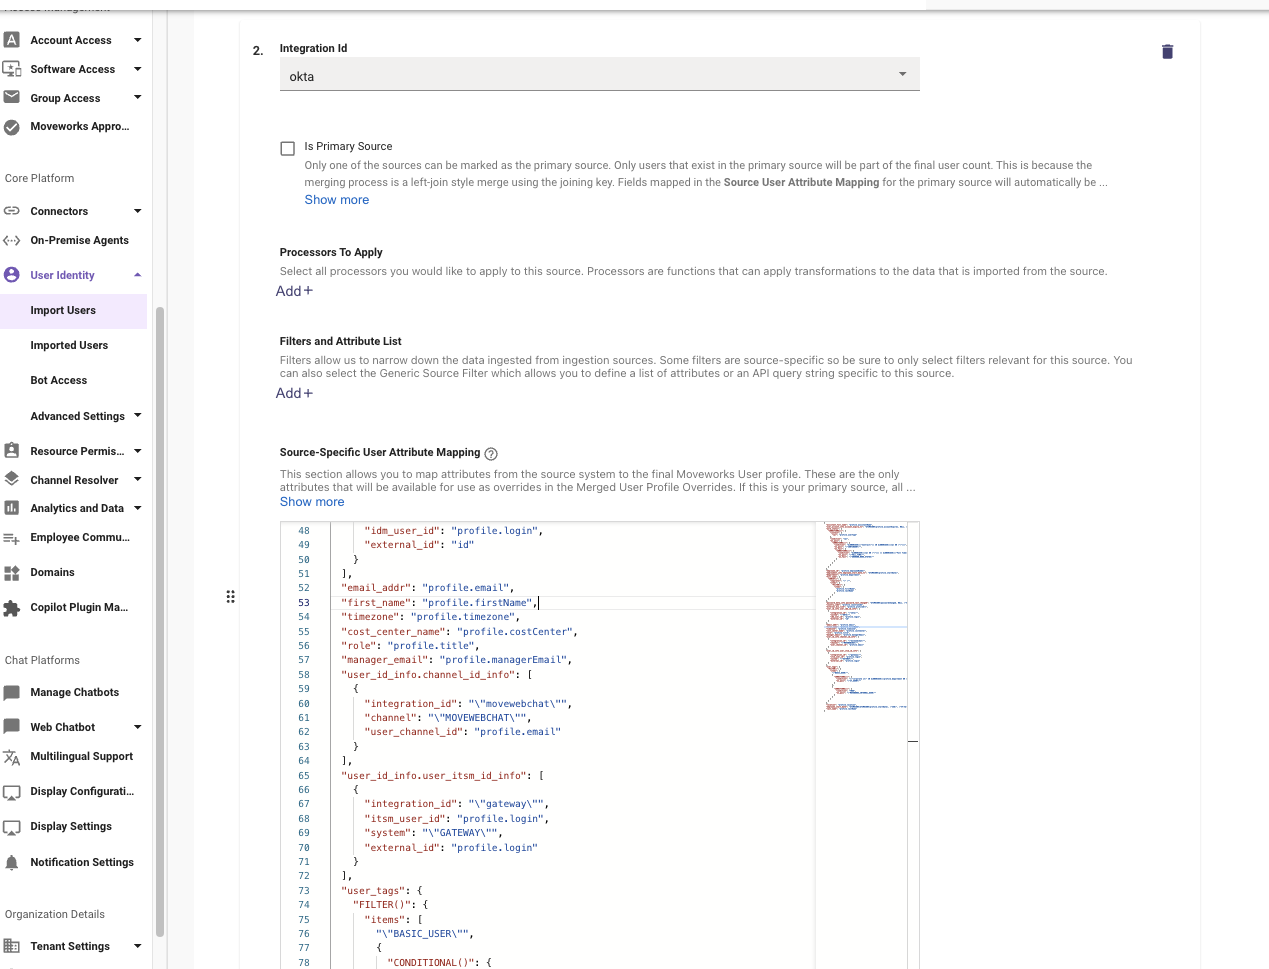Click the Display Configuration monitor icon
The width and height of the screenshot is (1269, 969).
(12, 792)
